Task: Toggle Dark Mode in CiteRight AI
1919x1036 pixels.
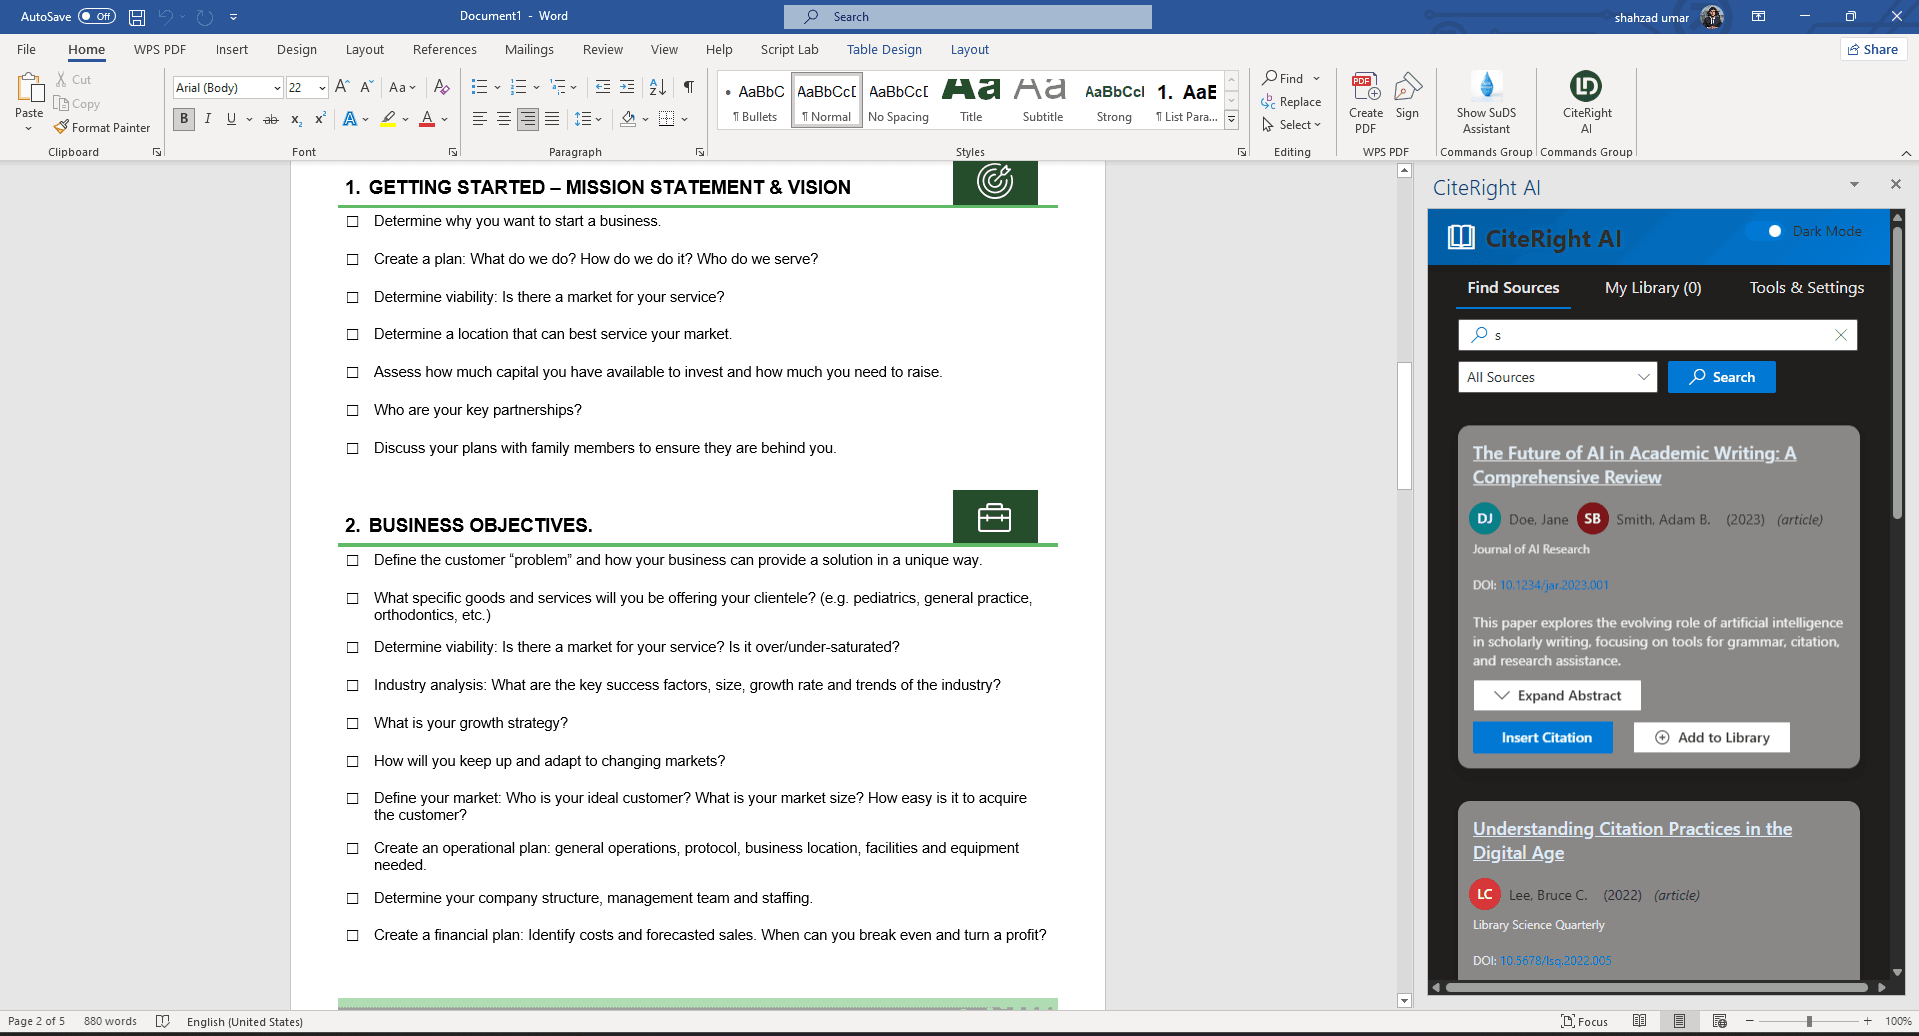Action: click(1768, 231)
